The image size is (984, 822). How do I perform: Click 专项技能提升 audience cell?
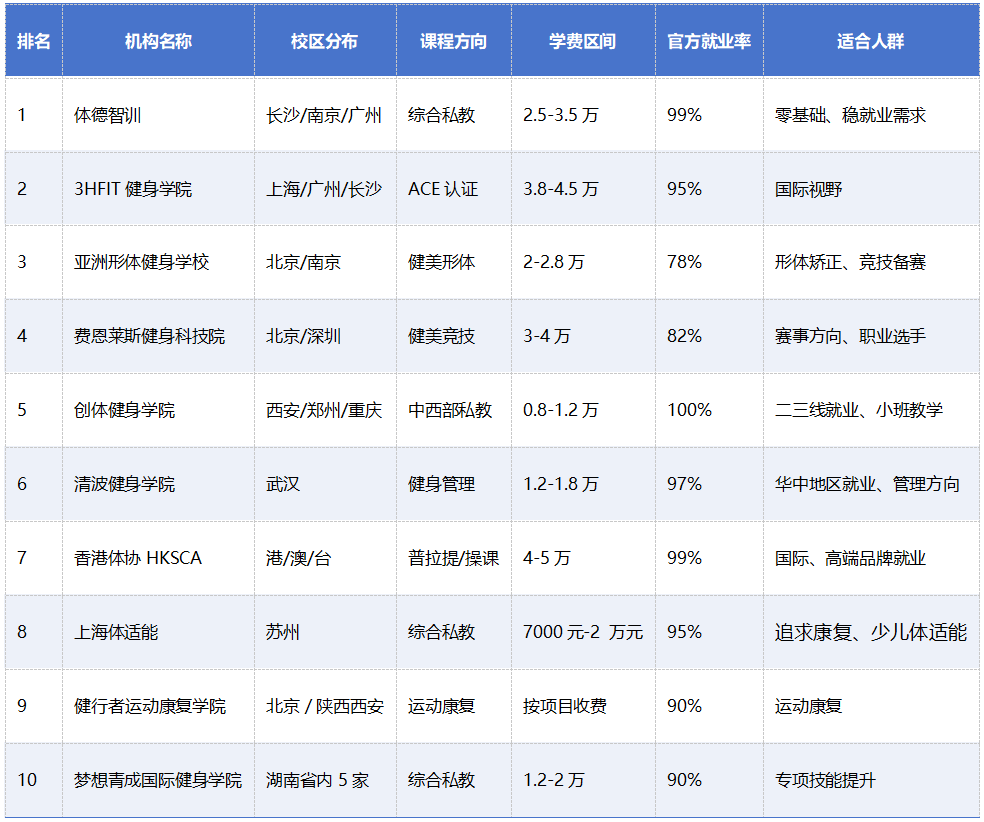click(x=871, y=780)
